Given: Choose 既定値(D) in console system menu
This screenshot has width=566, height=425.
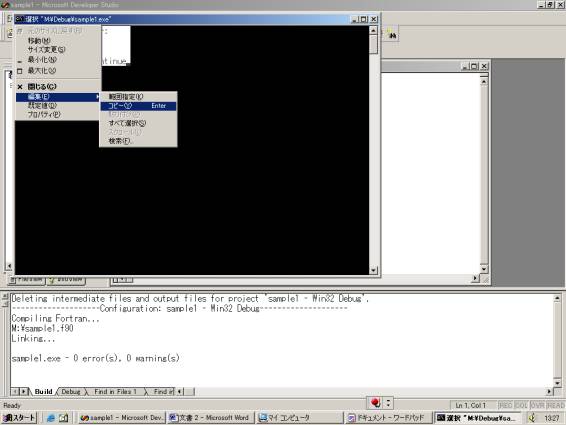Looking at the screenshot, I should [x=58, y=105].
